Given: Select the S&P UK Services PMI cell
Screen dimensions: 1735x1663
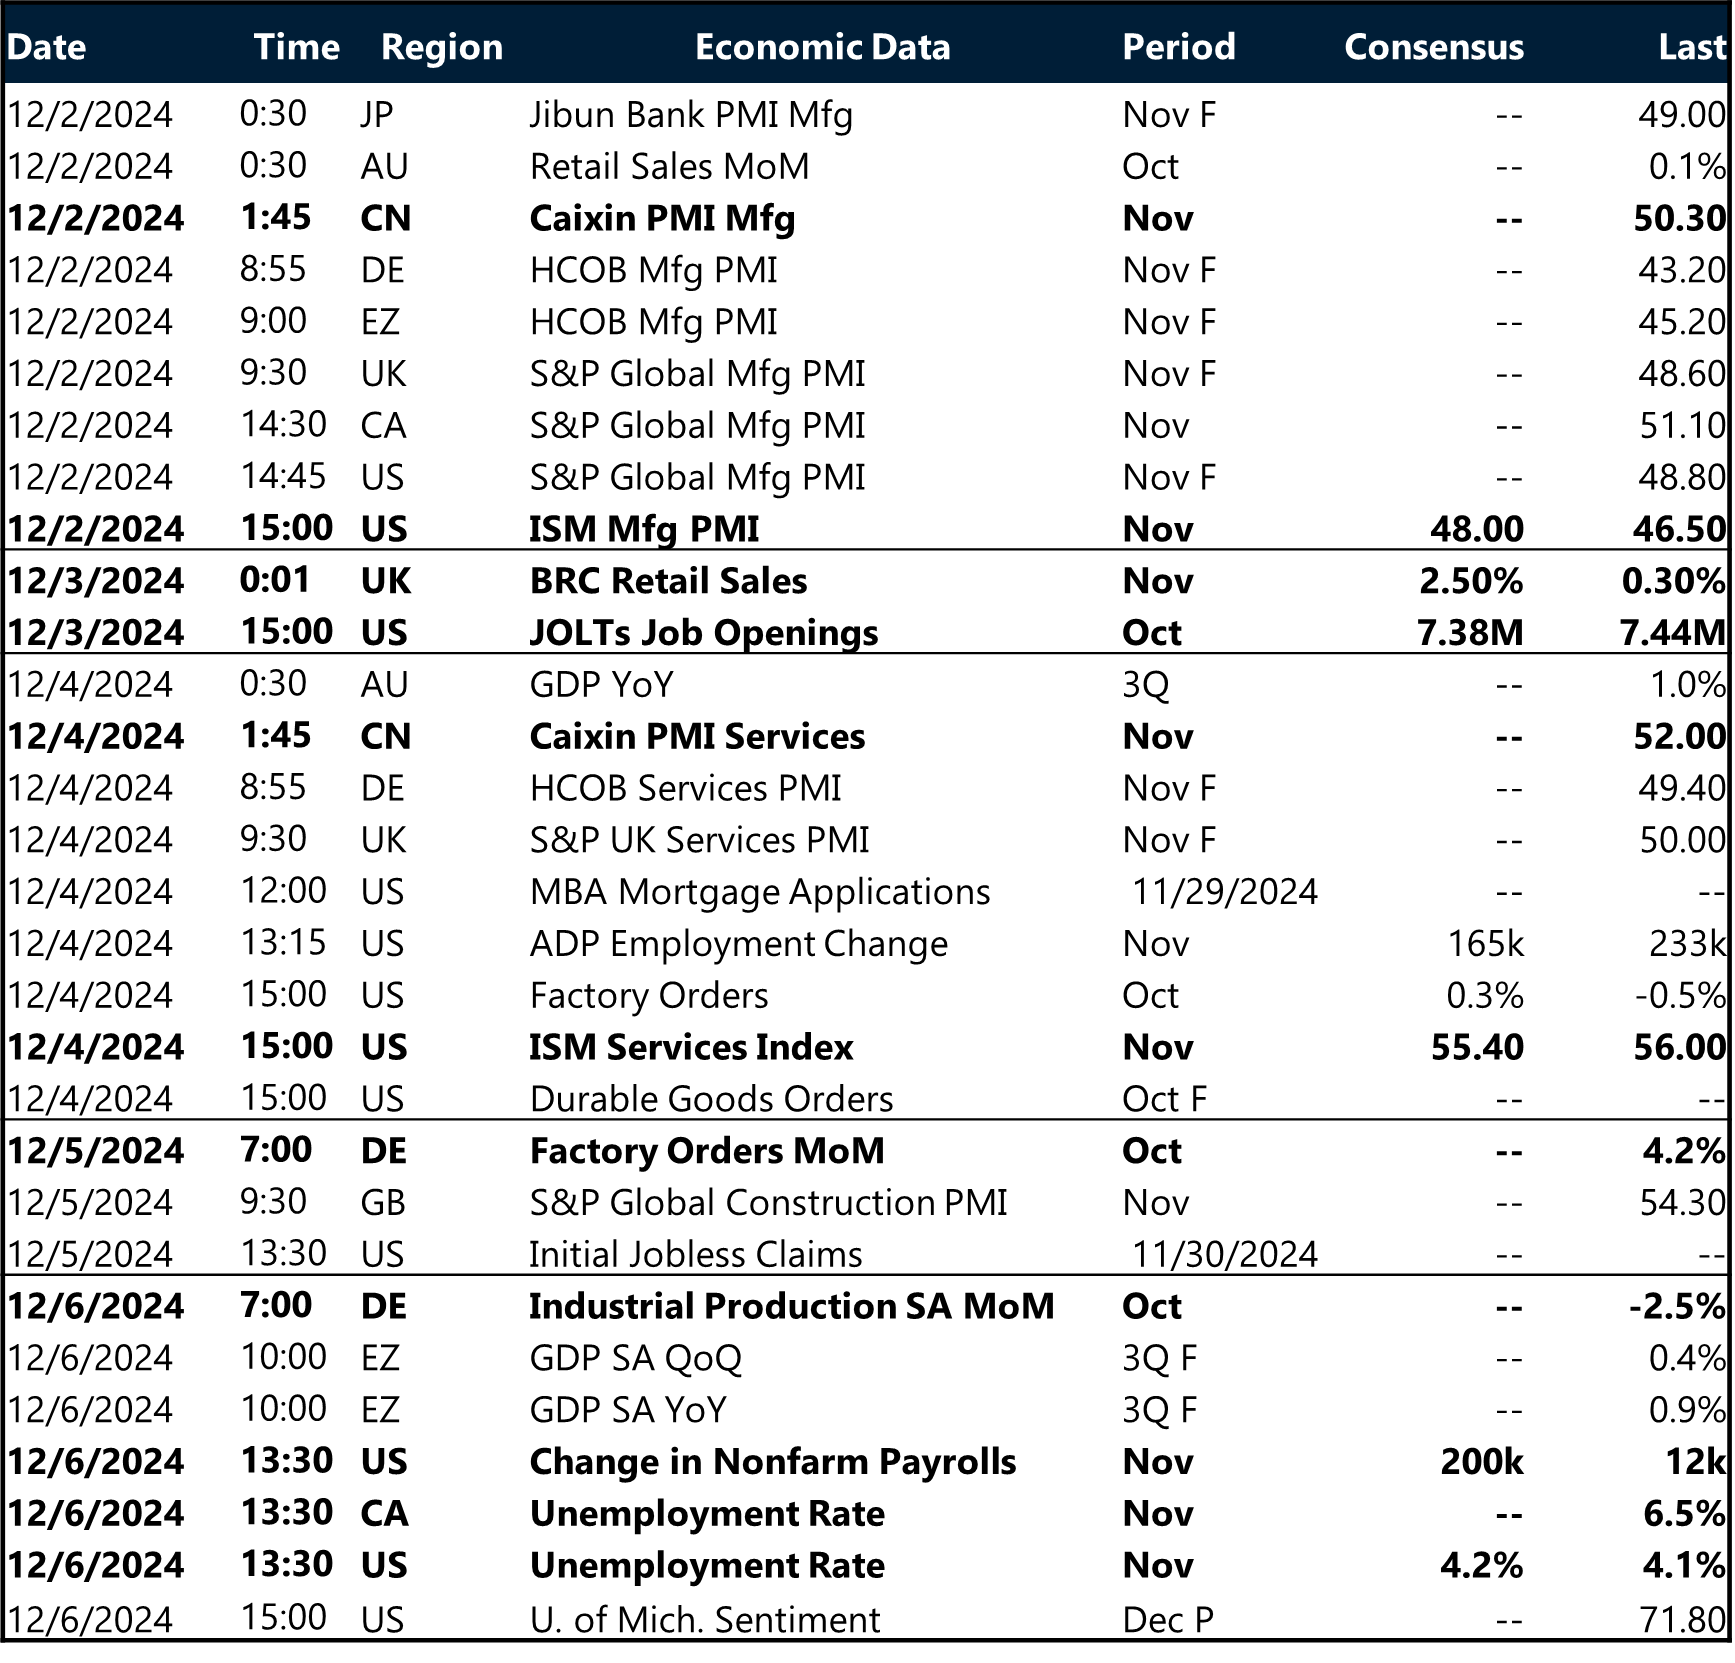Looking at the screenshot, I should point(699,840).
